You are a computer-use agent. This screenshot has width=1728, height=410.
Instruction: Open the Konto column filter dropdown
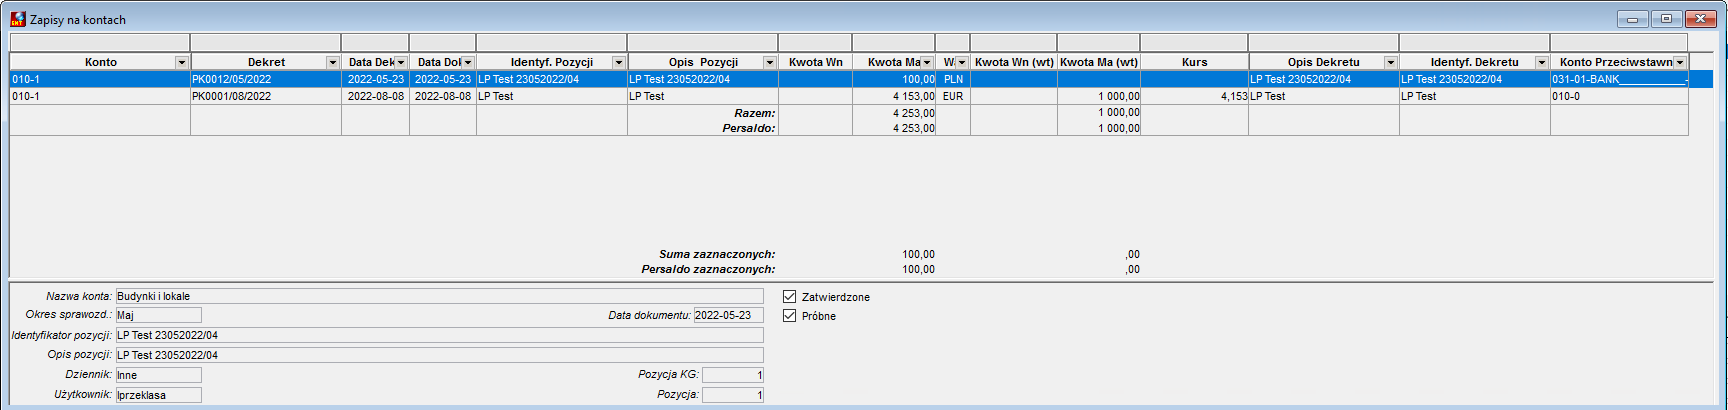coord(182,62)
